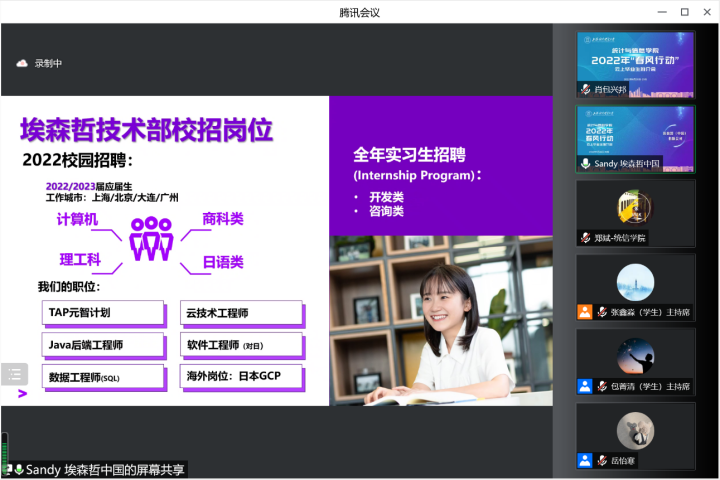
Task: Open the slide outline list icon
Action: tap(14, 375)
